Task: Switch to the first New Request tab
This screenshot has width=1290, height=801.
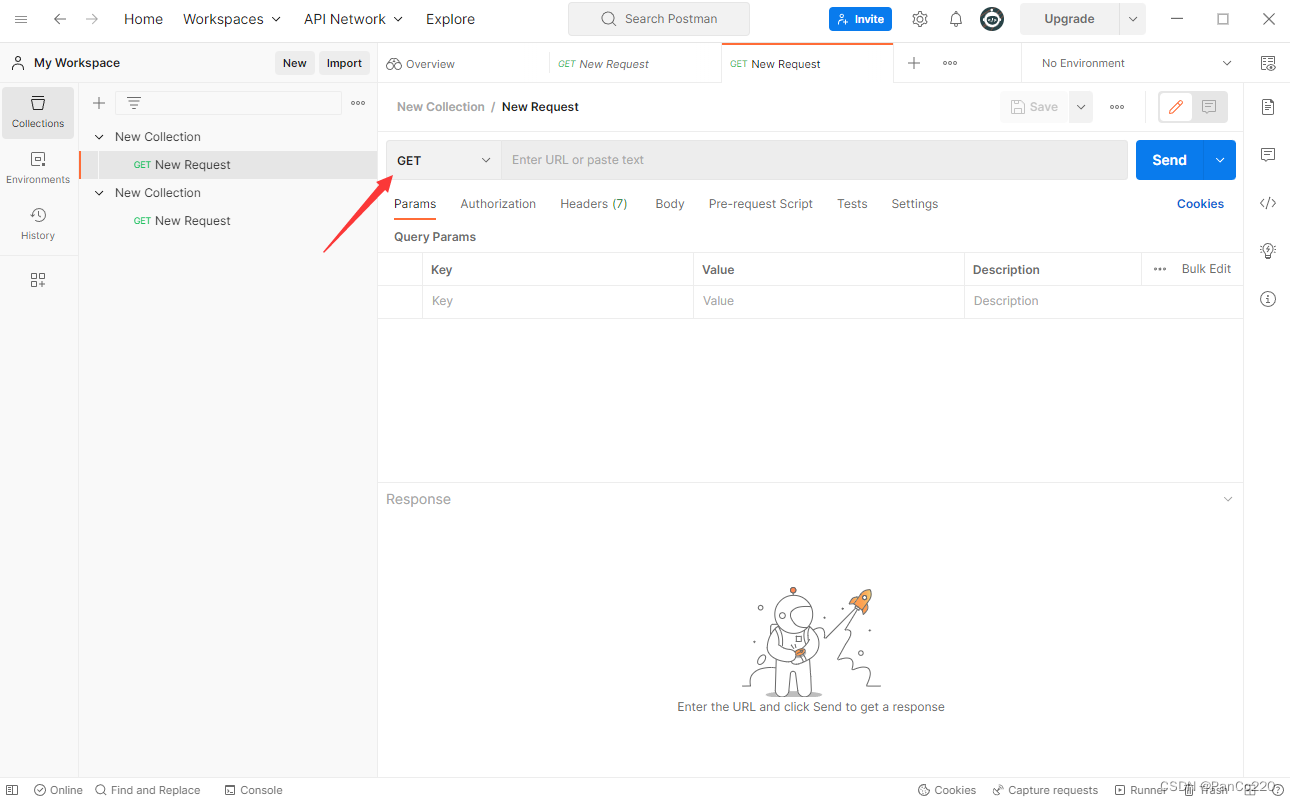Action: click(604, 63)
